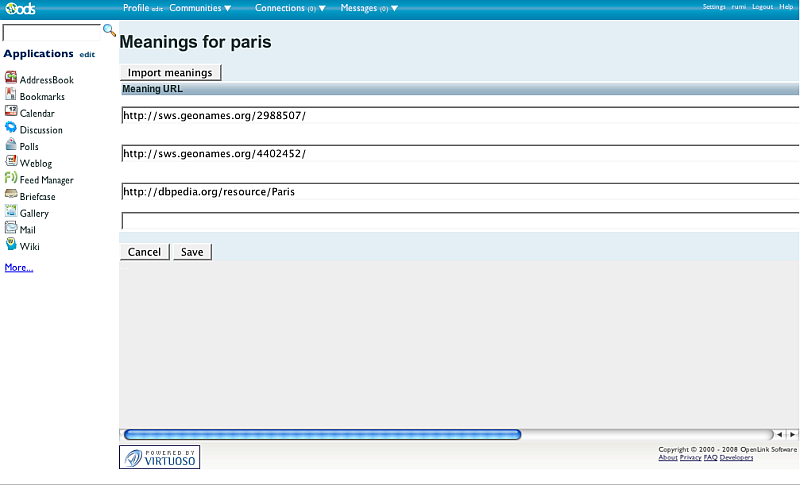Click the search magnifier icon
Viewport: 800px width, 485px height.
[110, 31]
